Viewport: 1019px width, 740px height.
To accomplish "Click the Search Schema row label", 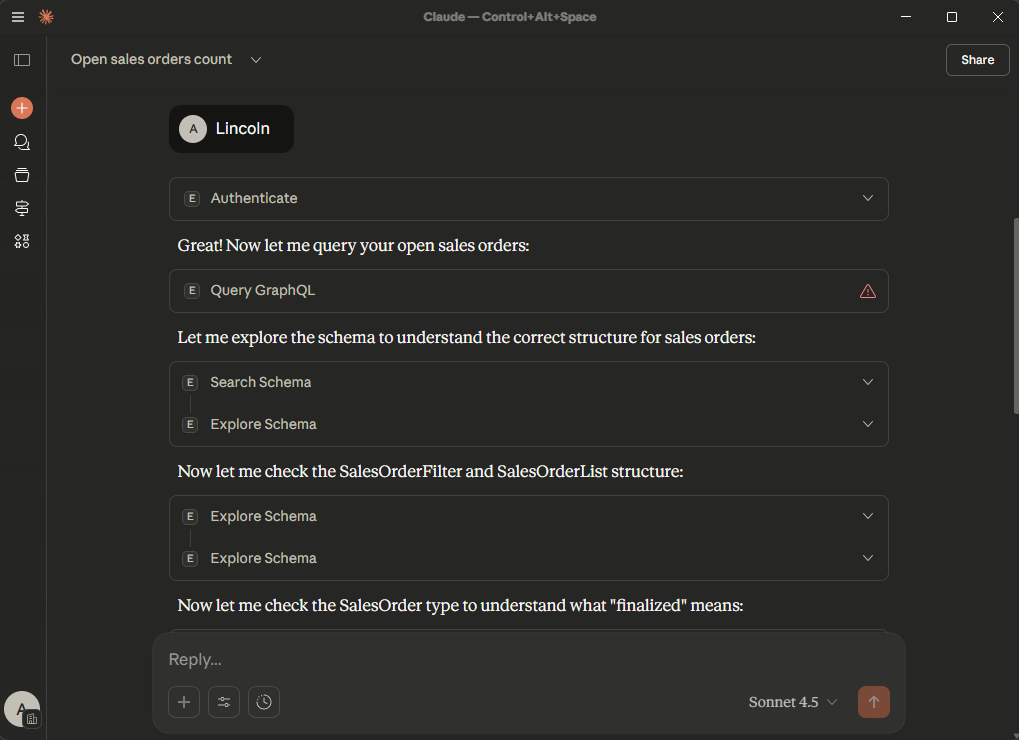I will click(x=261, y=382).
